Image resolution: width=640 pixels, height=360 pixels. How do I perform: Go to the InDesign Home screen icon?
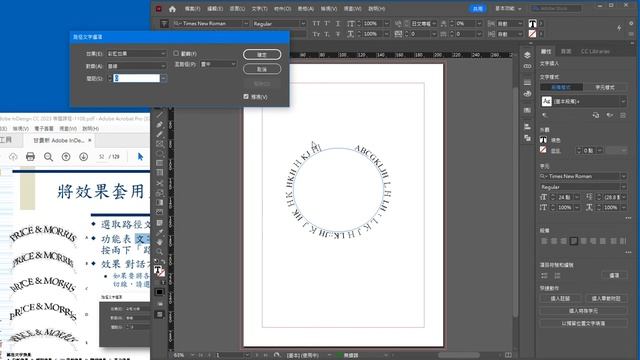(x=172, y=9)
